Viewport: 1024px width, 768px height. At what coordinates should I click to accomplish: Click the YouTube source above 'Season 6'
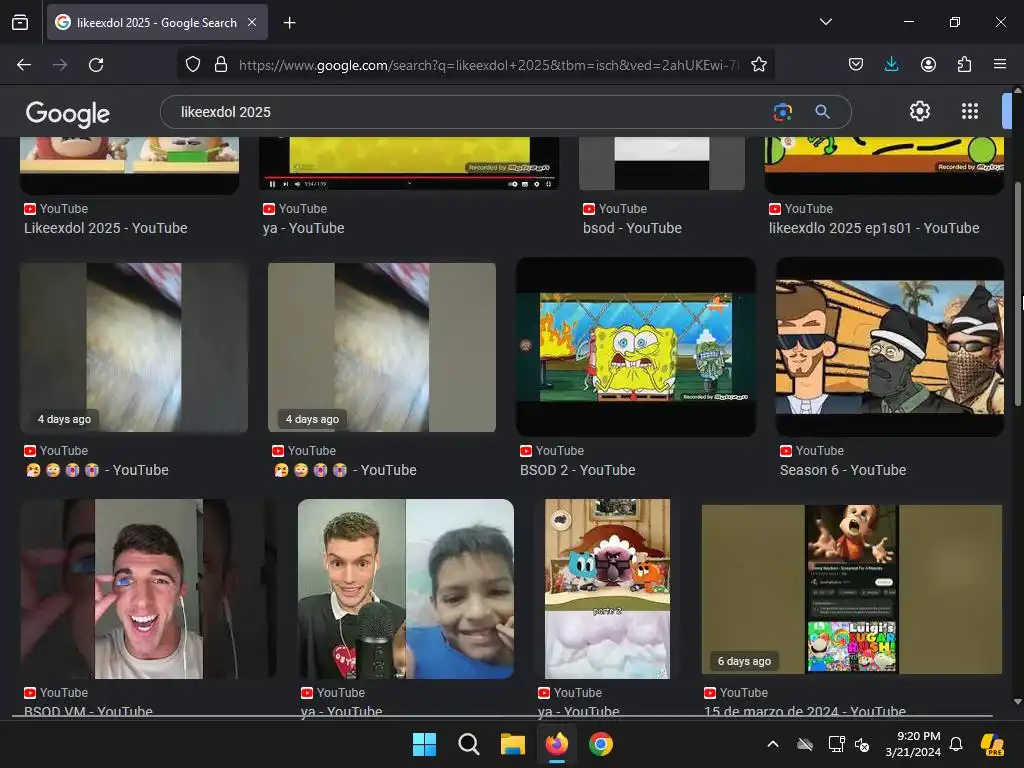tap(812, 451)
